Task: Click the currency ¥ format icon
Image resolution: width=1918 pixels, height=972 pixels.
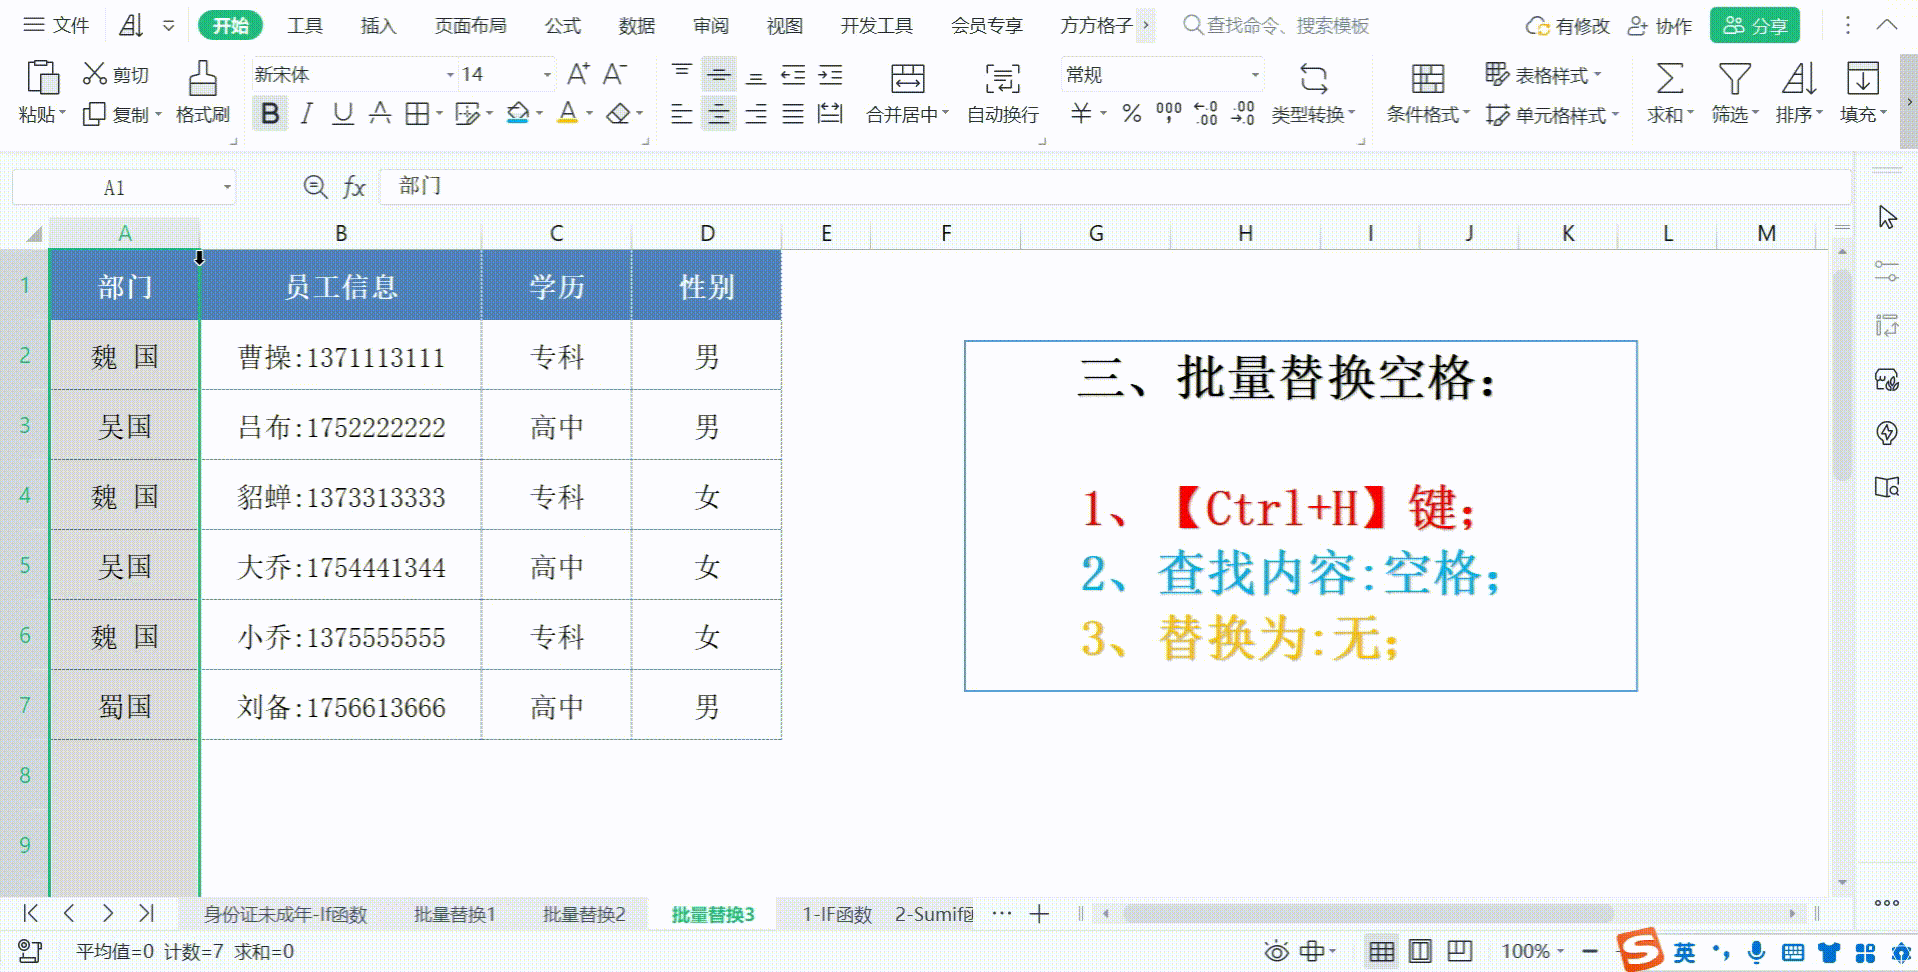Action: tap(1081, 114)
